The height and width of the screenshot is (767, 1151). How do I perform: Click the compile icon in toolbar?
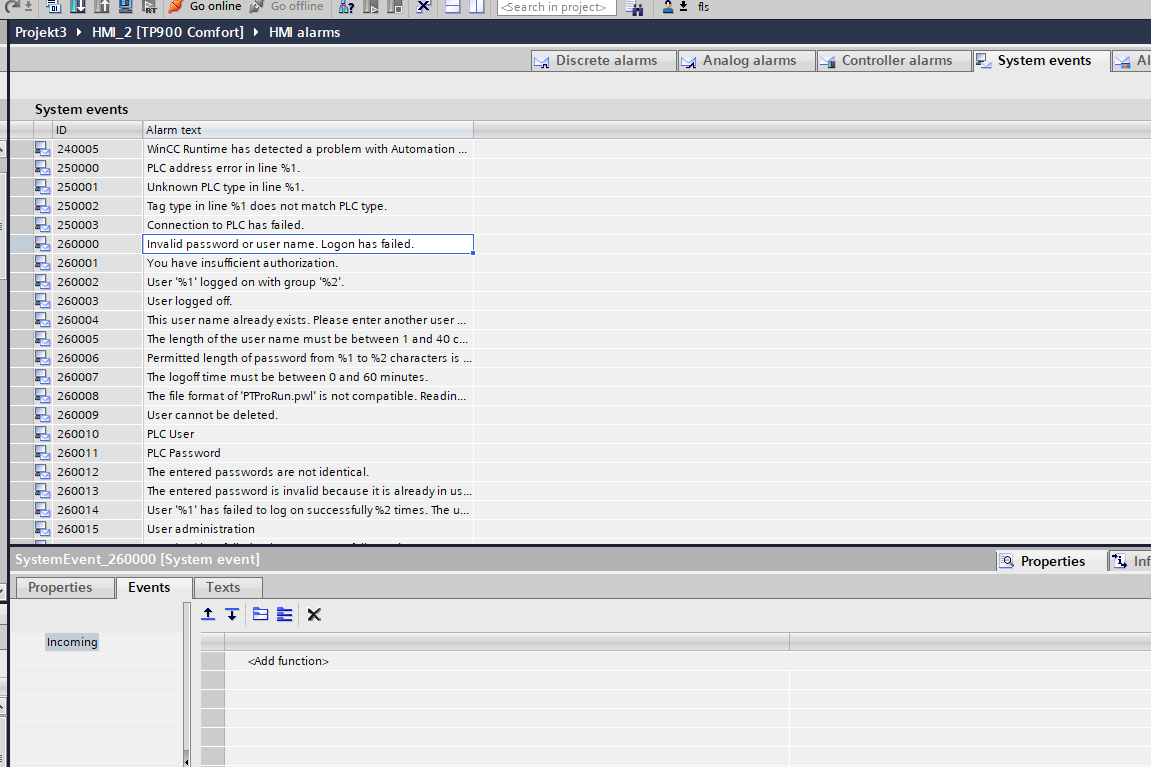click(x=54, y=7)
